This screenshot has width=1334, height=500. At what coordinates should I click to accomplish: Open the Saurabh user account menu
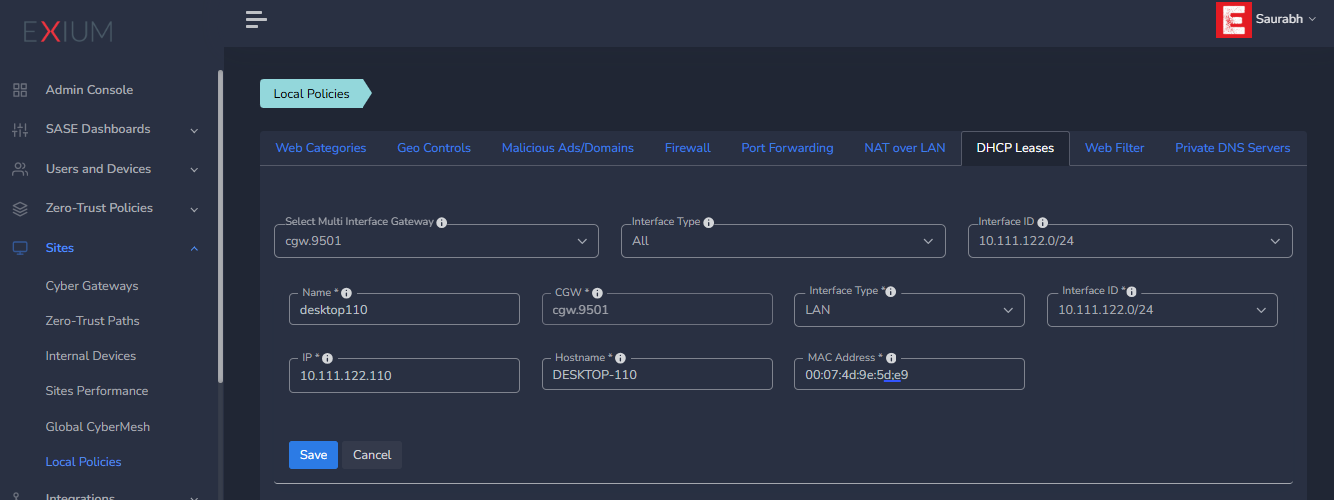tap(1284, 19)
